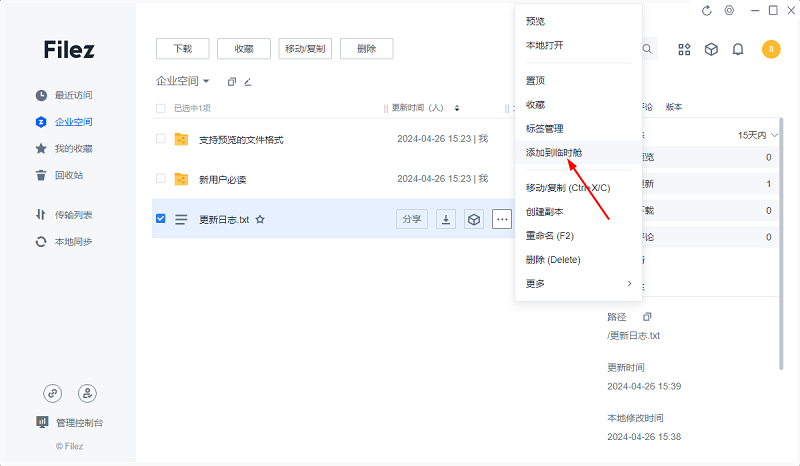800x466 pixels.
Task: Click the 移动/复制 toolbar button
Action: coord(305,48)
